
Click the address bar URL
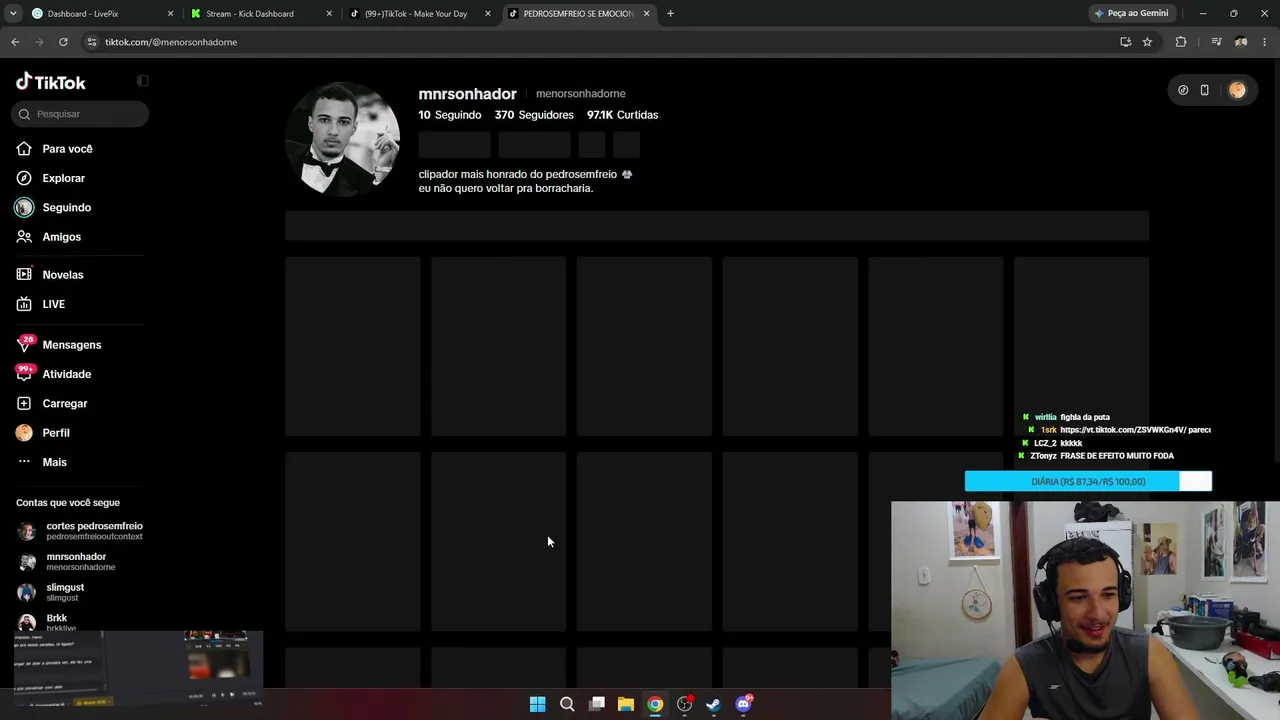tap(171, 42)
